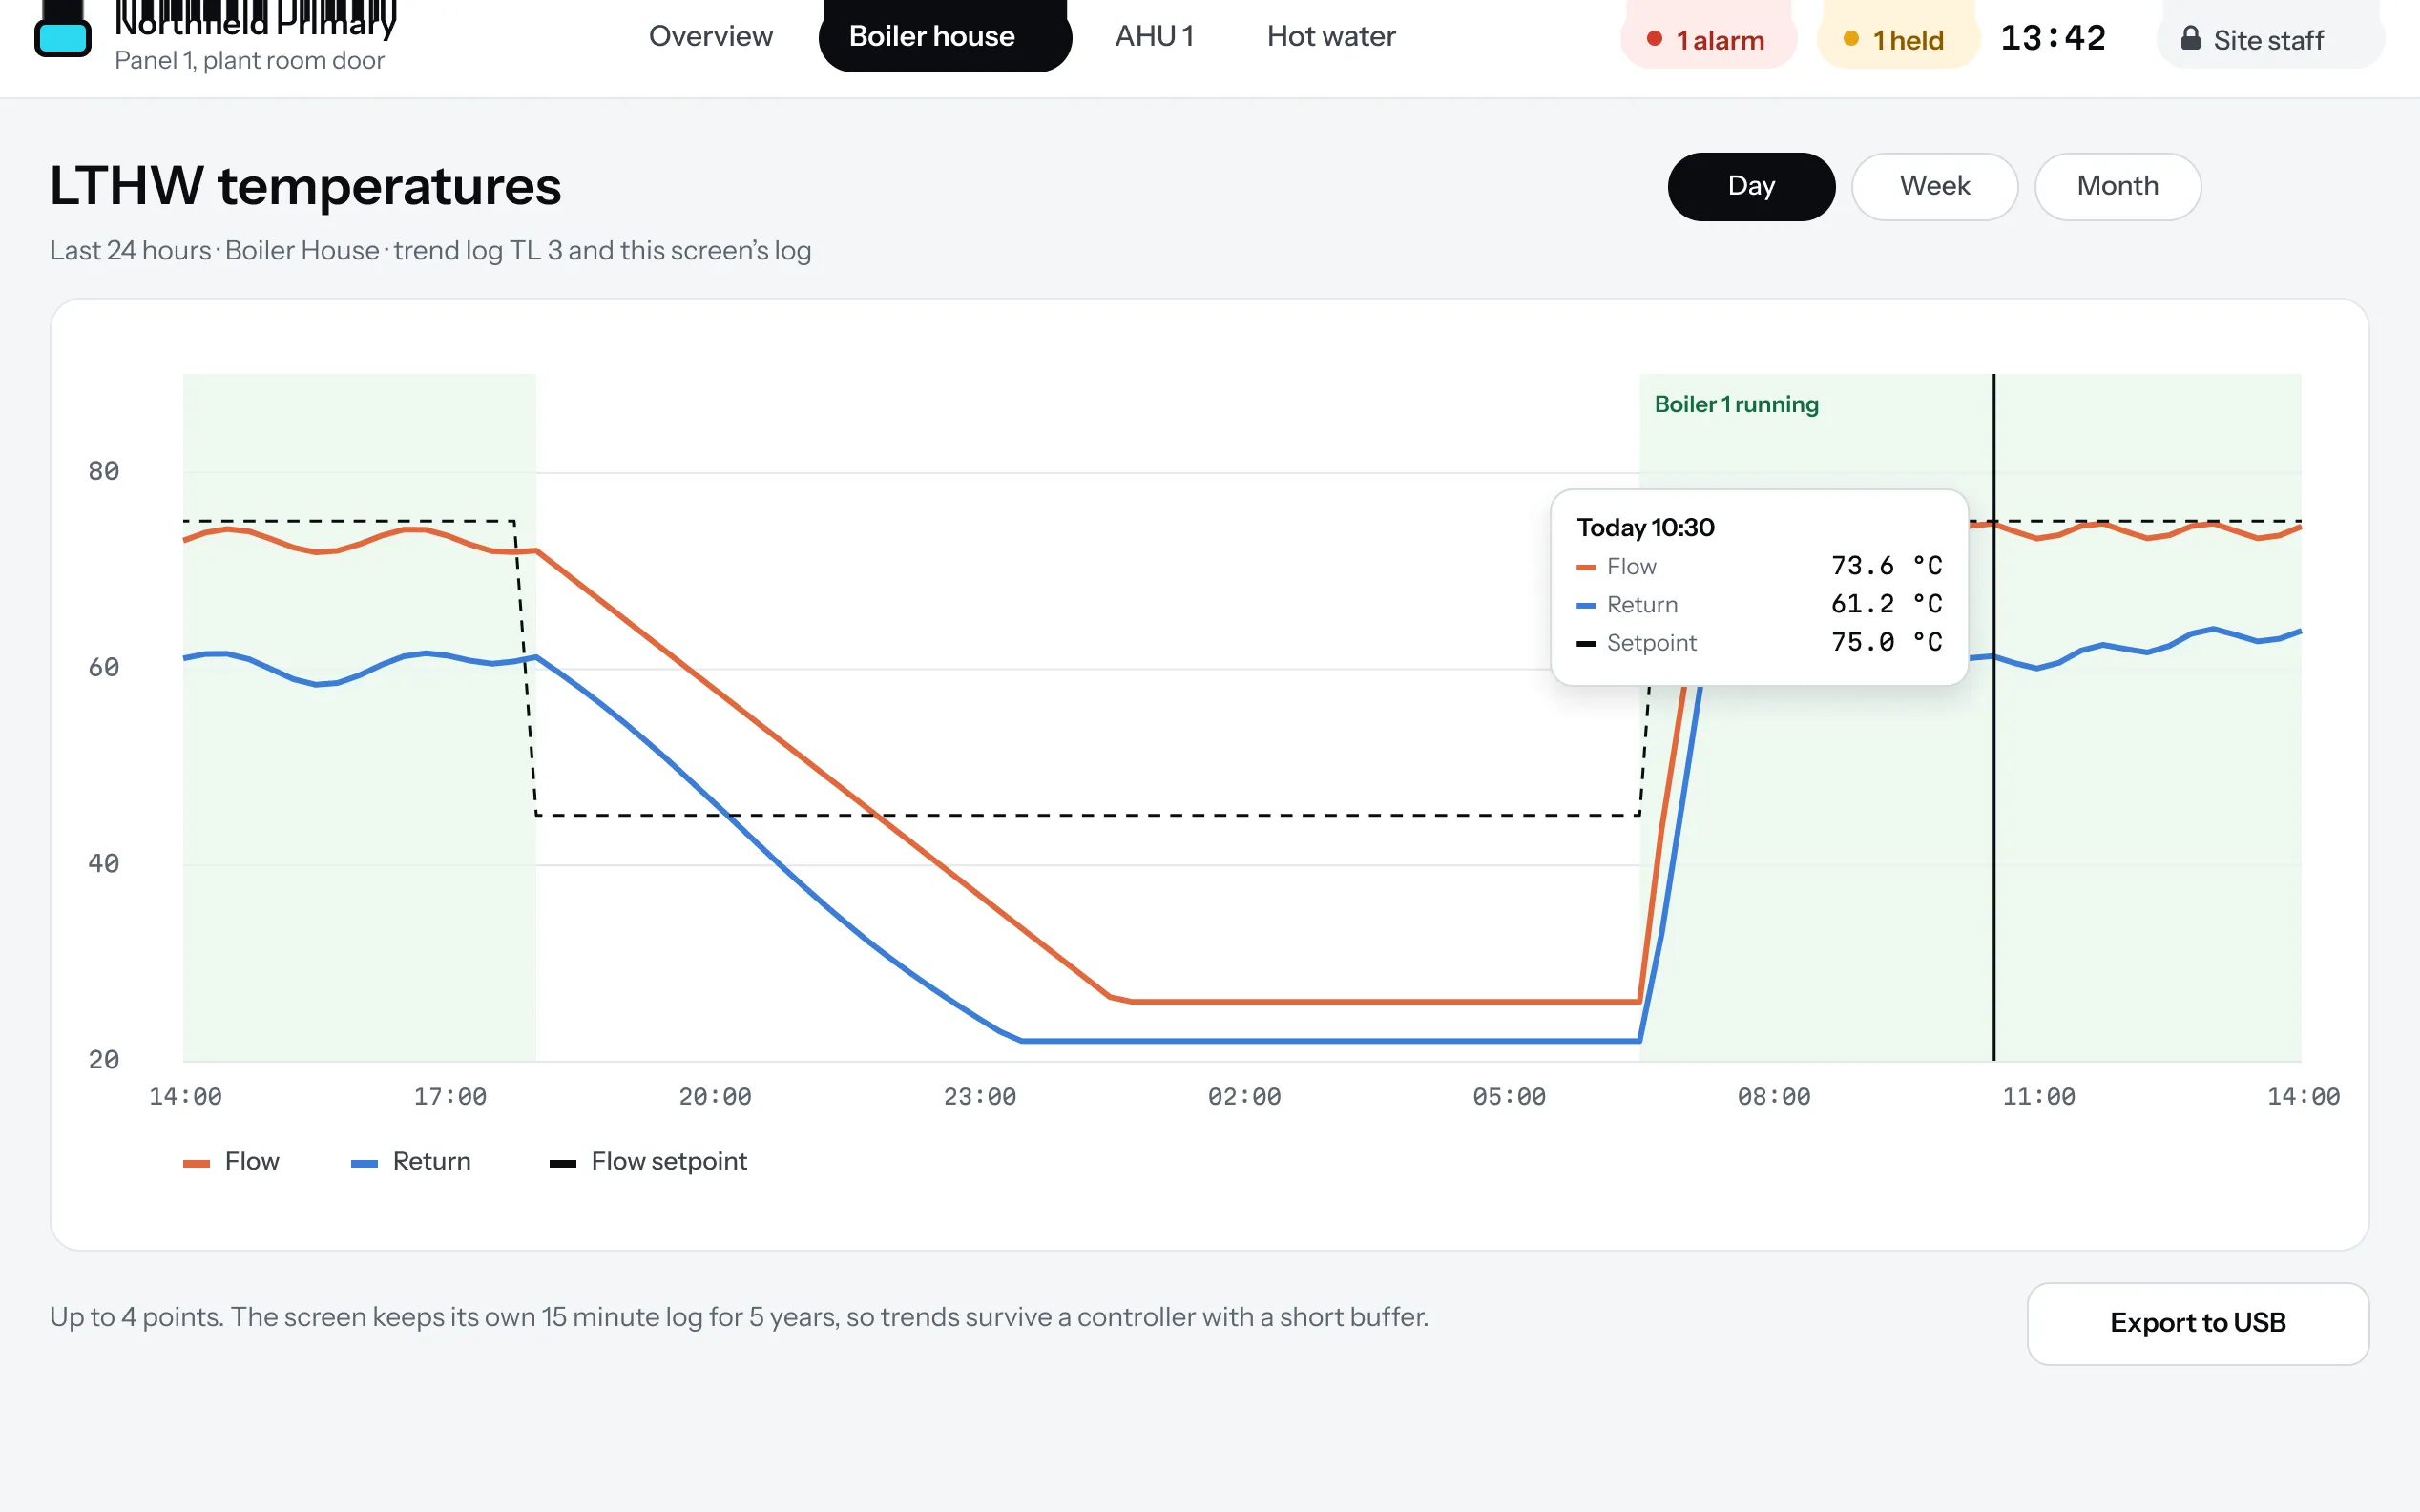Open the Overview tab
This screenshot has height=1512, width=2420.
pyautogui.click(x=710, y=36)
